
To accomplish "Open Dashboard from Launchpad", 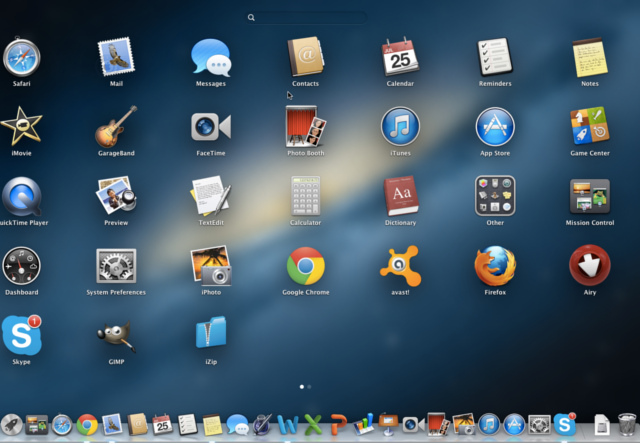I will click(21, 266).
